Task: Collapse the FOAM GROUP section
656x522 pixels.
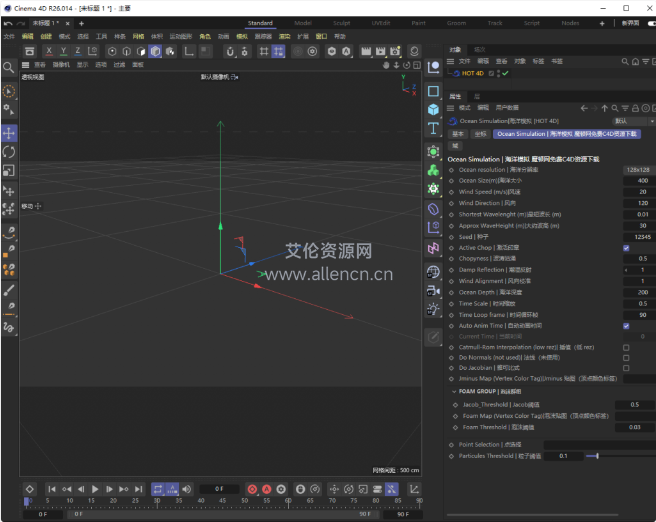Action: [x=454, y=392]
